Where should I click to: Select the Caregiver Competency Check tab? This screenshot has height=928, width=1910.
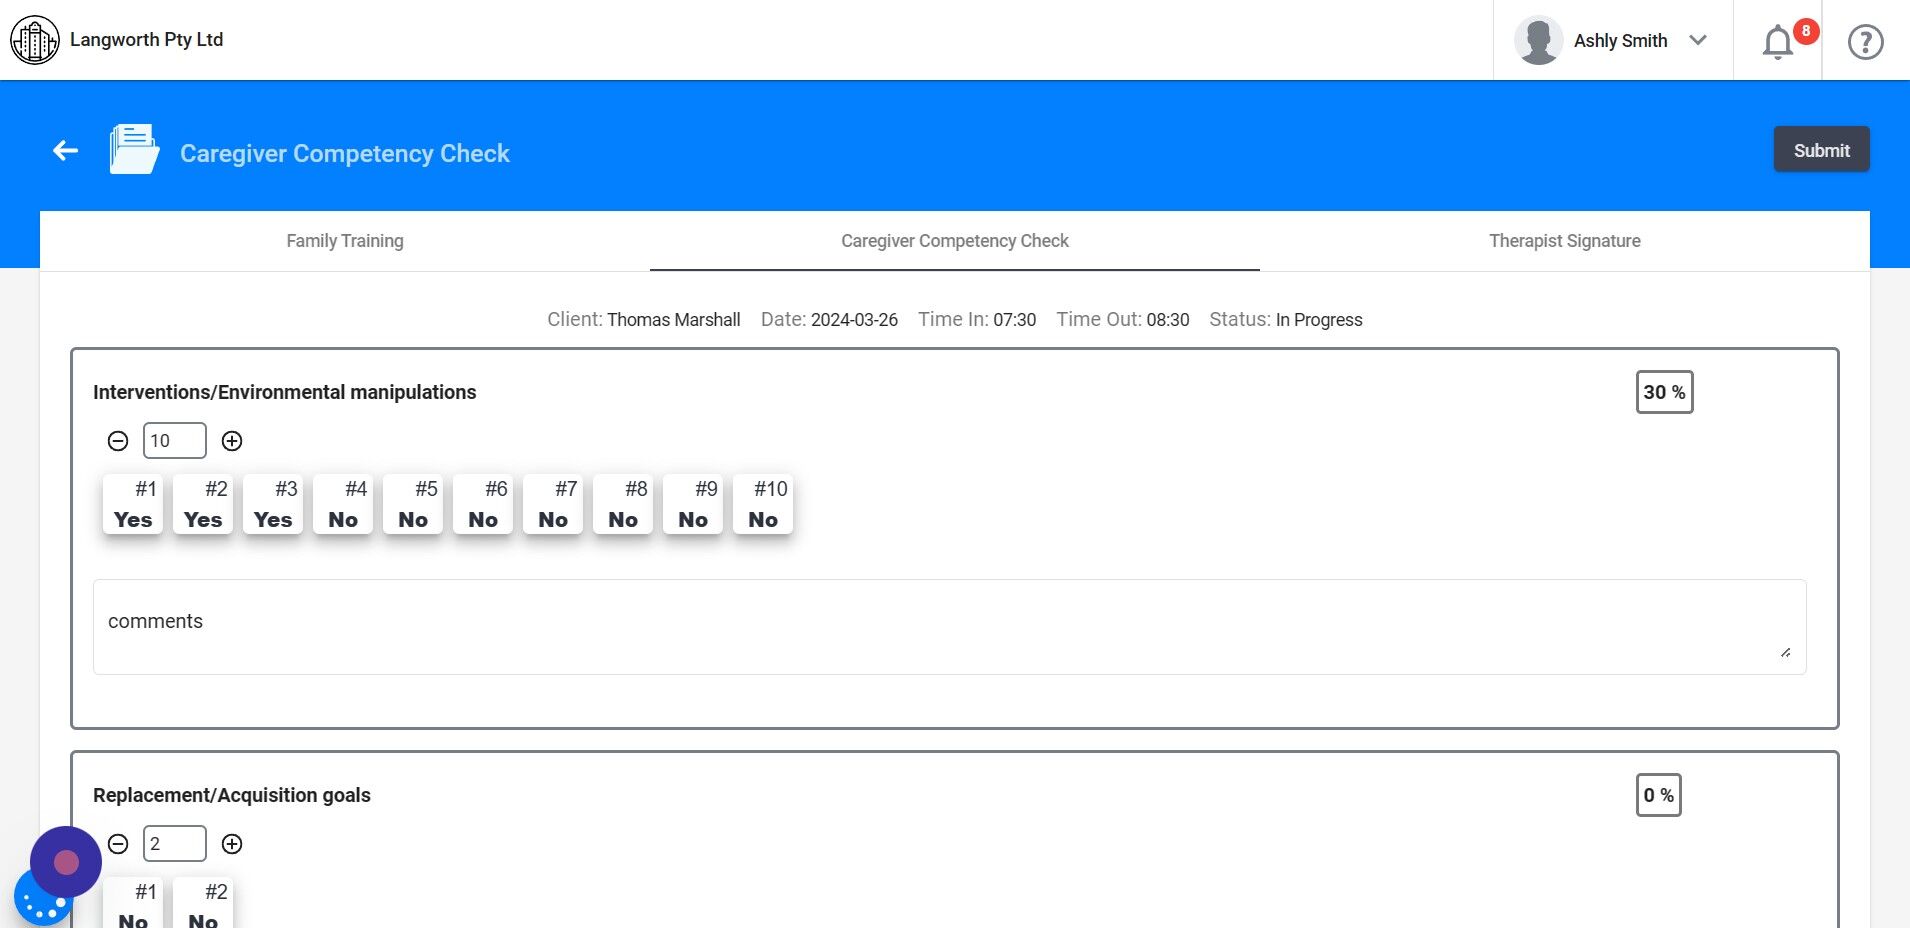(953, 240)
